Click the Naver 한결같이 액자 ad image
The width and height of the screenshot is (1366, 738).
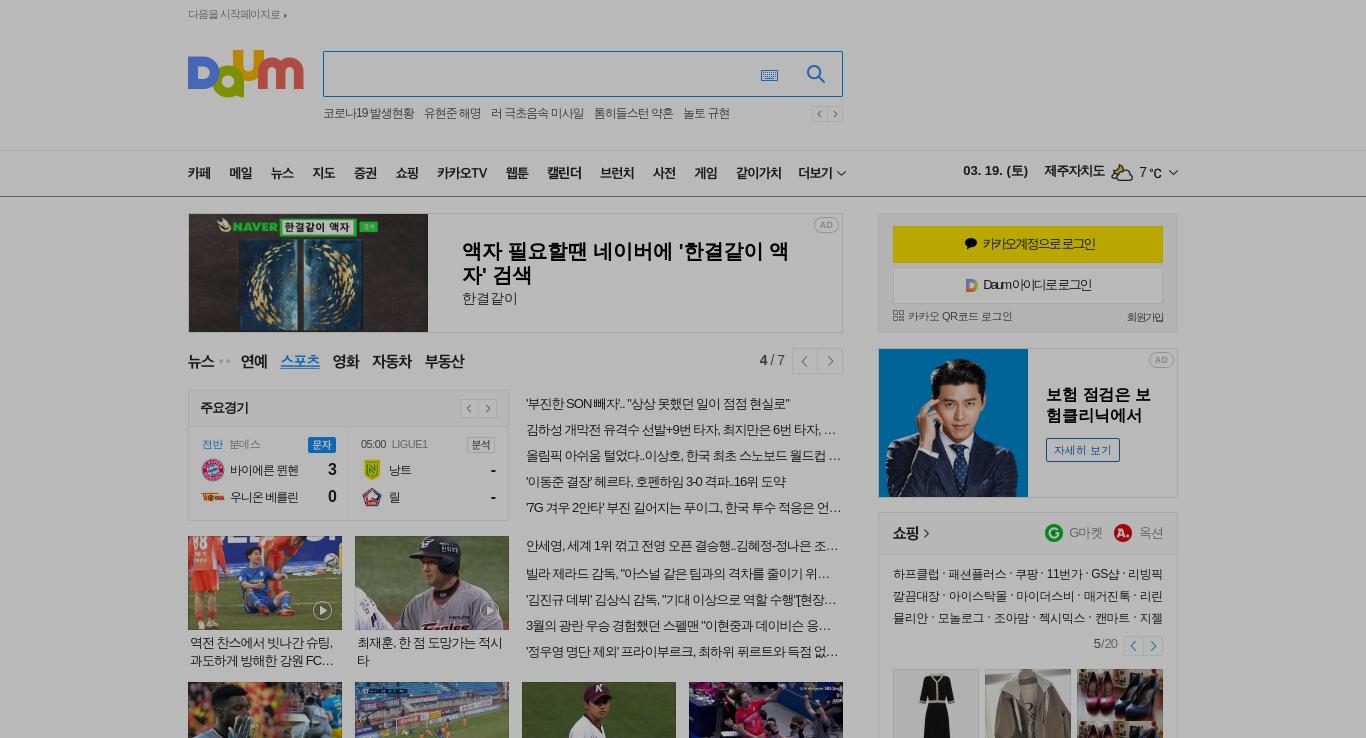tap(308, 273)
